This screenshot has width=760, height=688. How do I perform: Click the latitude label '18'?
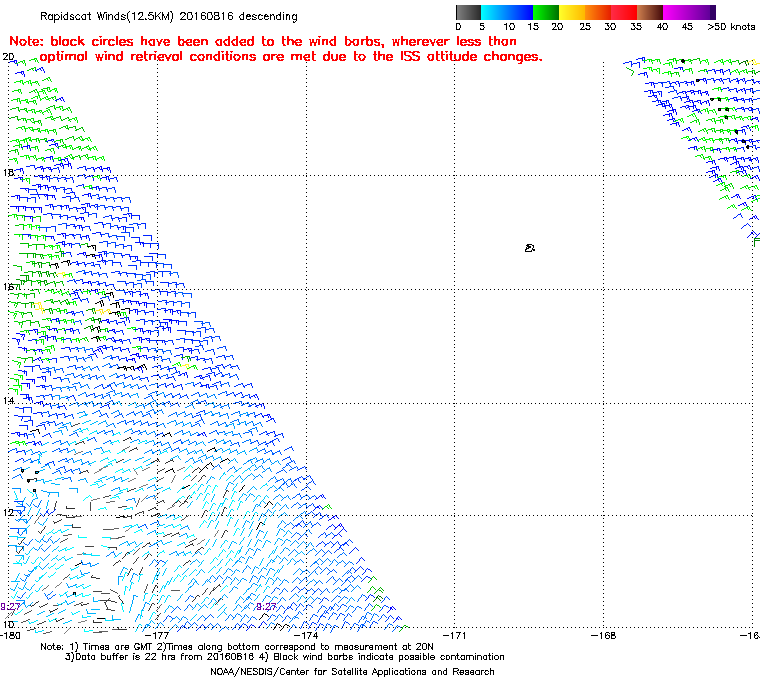click(x=8, y=173)
